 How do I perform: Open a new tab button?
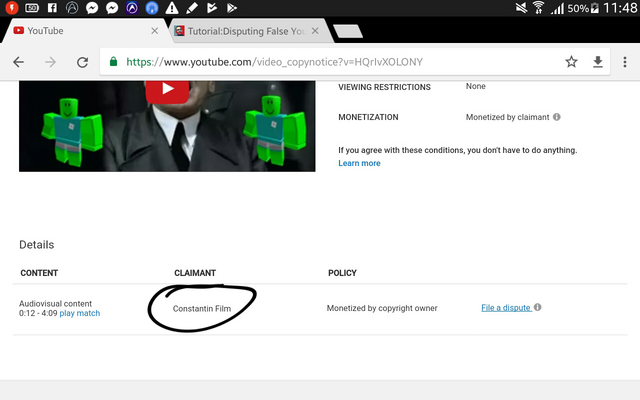click(x=348, y=31)
